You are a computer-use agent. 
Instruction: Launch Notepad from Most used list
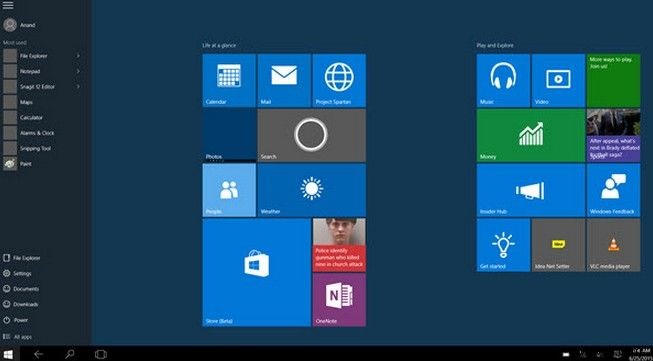[x=42, y=71]
